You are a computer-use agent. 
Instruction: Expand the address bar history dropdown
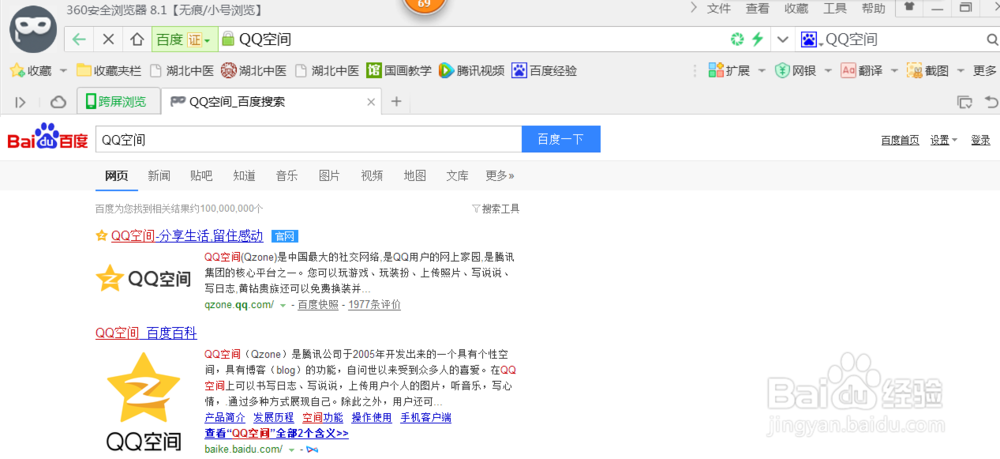click(x=783, y=40)
